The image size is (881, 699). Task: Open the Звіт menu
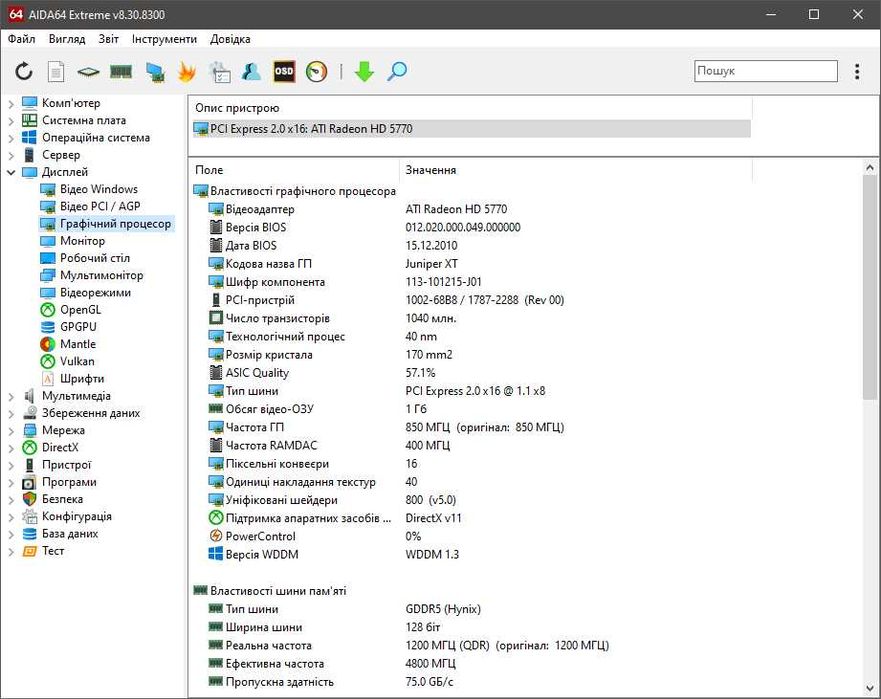pos(108,39)
